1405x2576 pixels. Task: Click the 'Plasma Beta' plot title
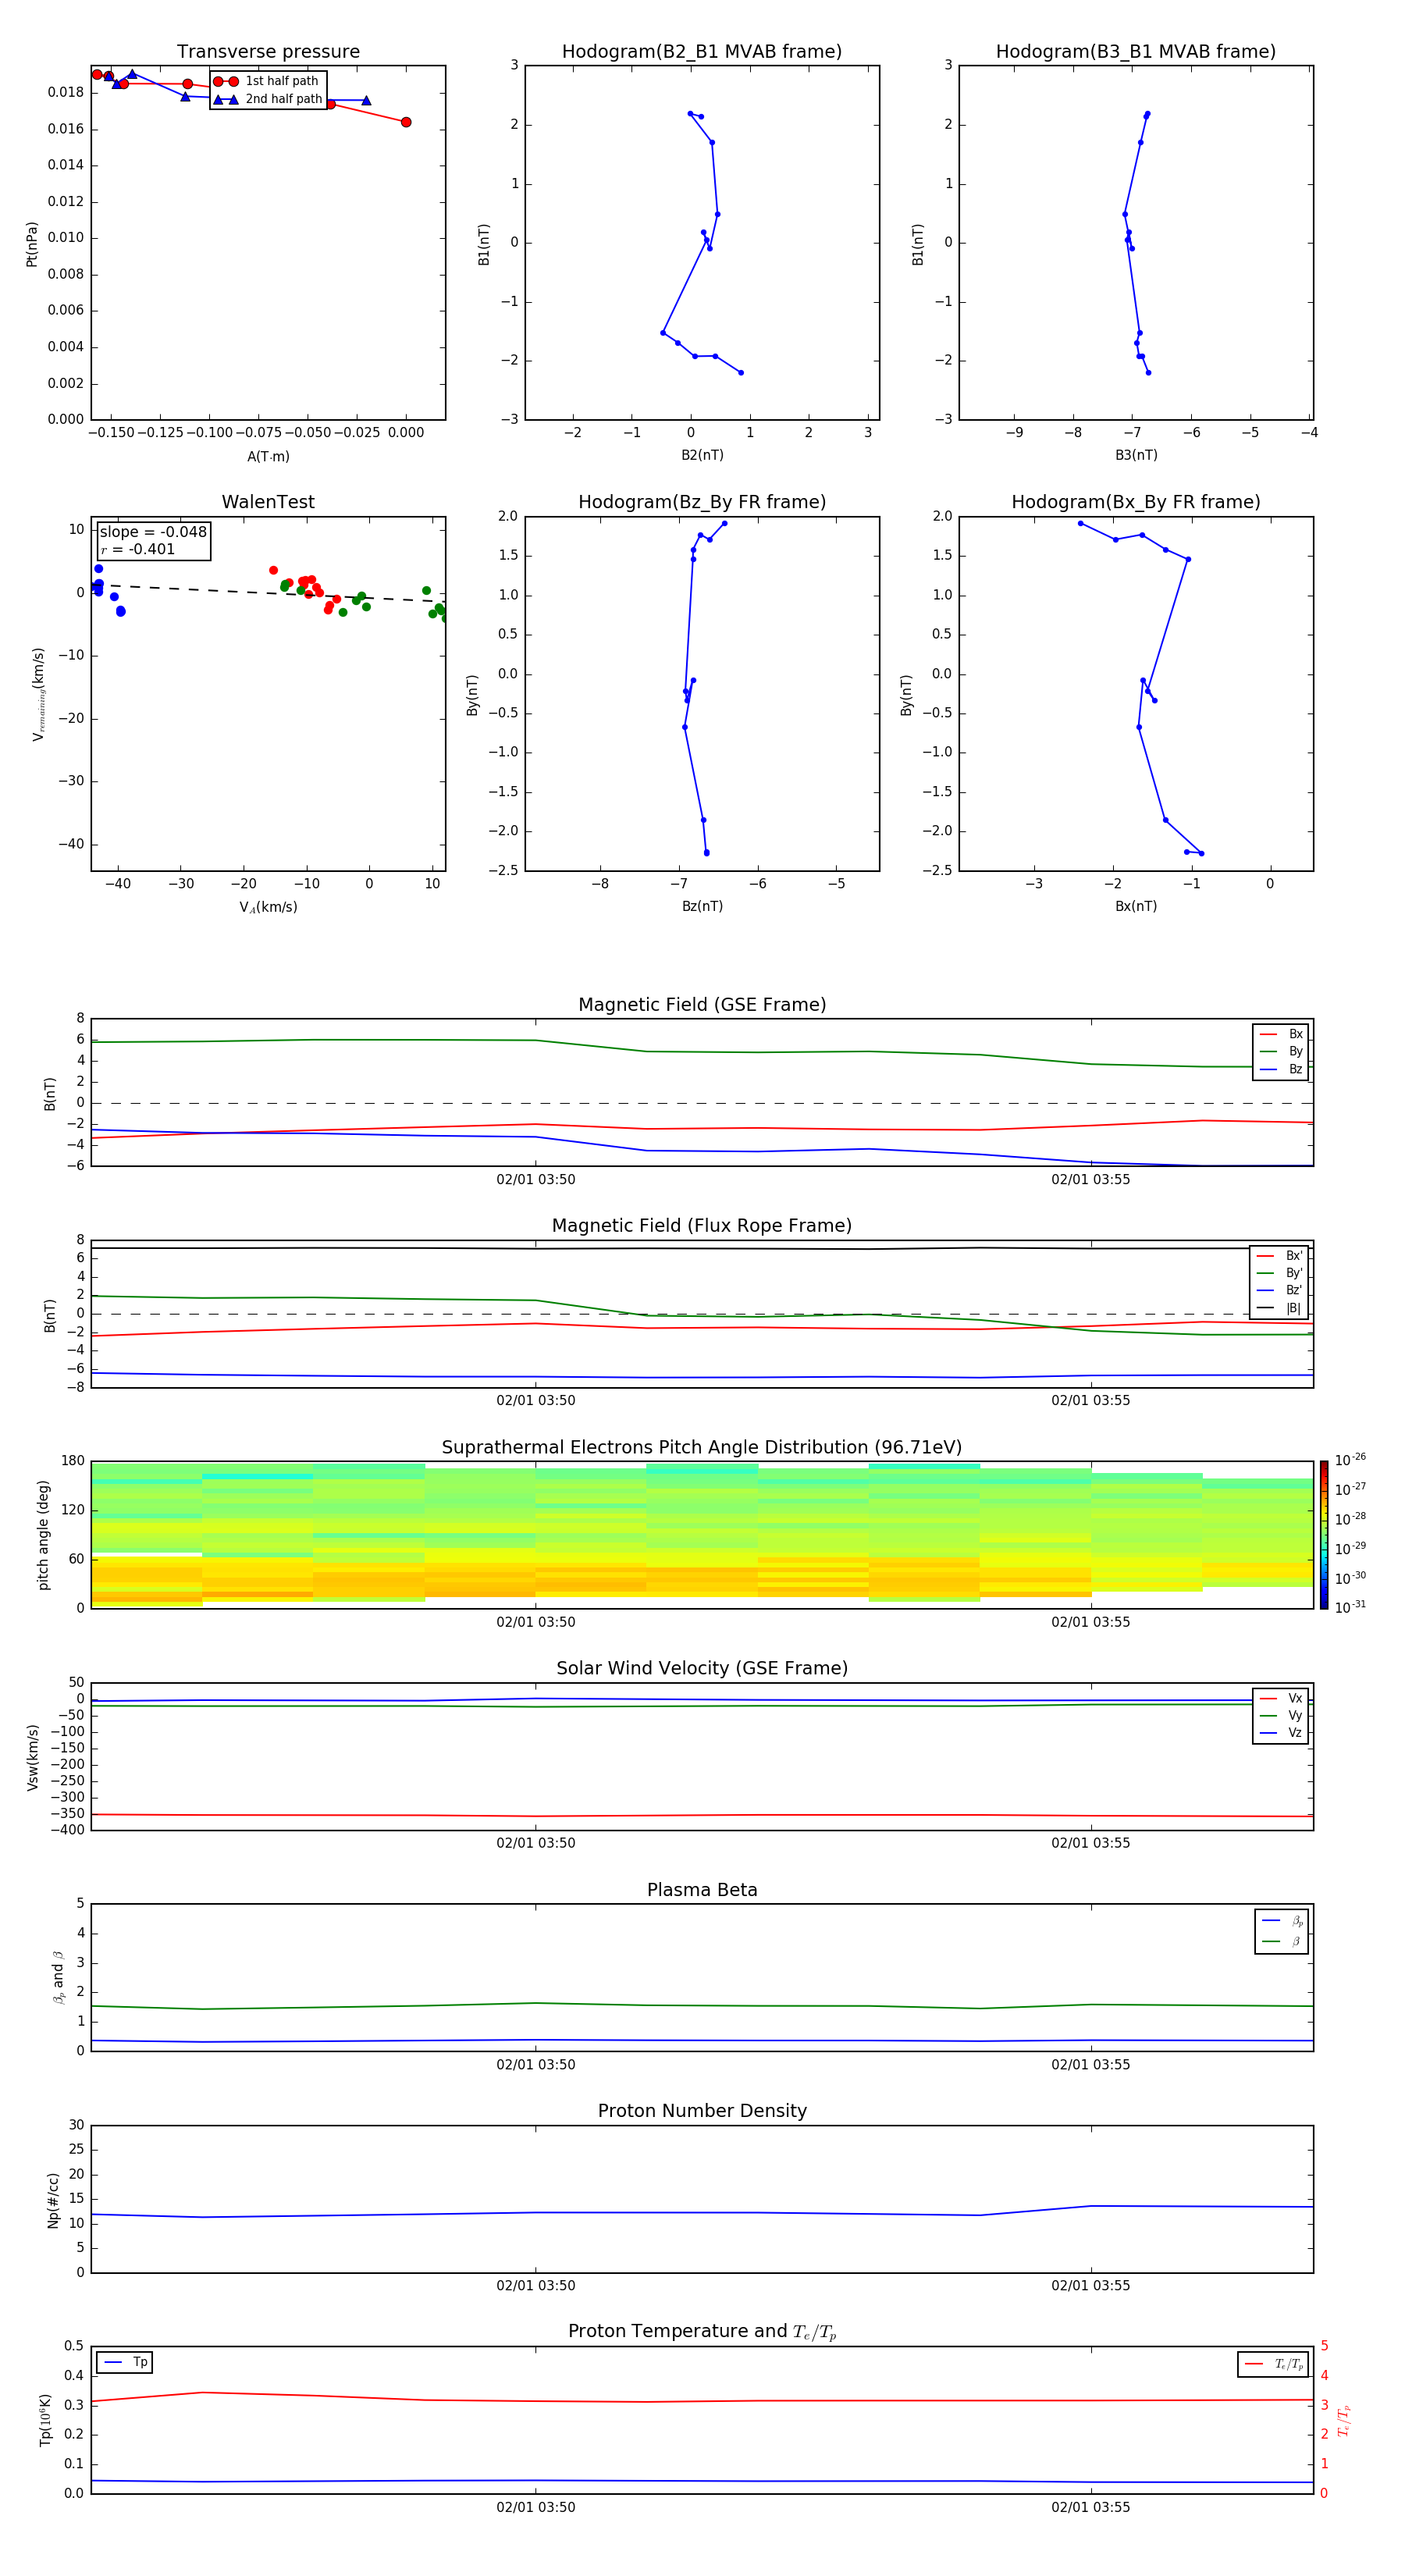(702, 1890)
